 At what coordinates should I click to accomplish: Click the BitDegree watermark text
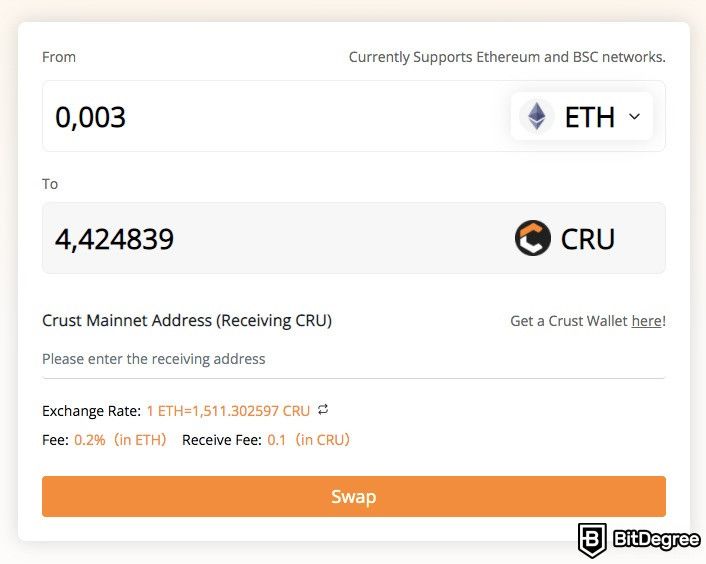point(656,539)
